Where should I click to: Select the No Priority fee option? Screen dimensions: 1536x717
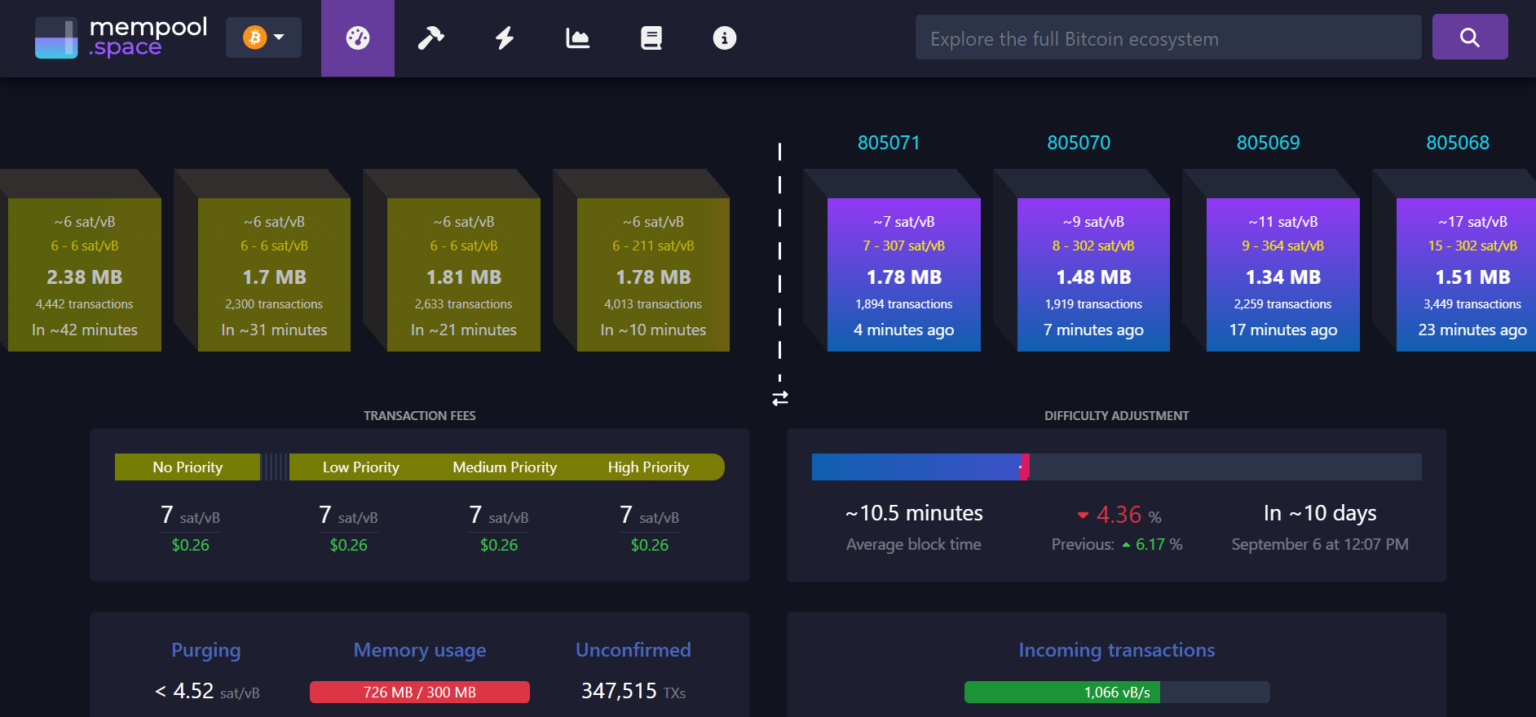187,466
